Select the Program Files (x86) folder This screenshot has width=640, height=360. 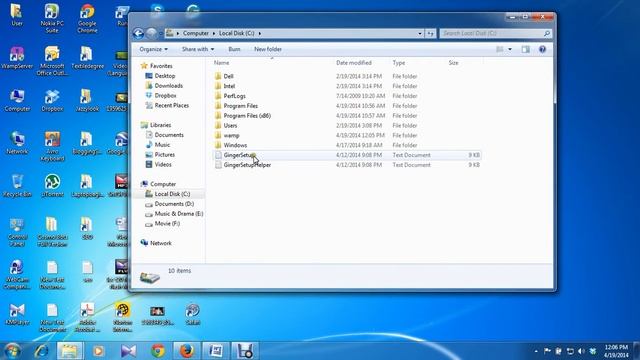pos(247,116)
